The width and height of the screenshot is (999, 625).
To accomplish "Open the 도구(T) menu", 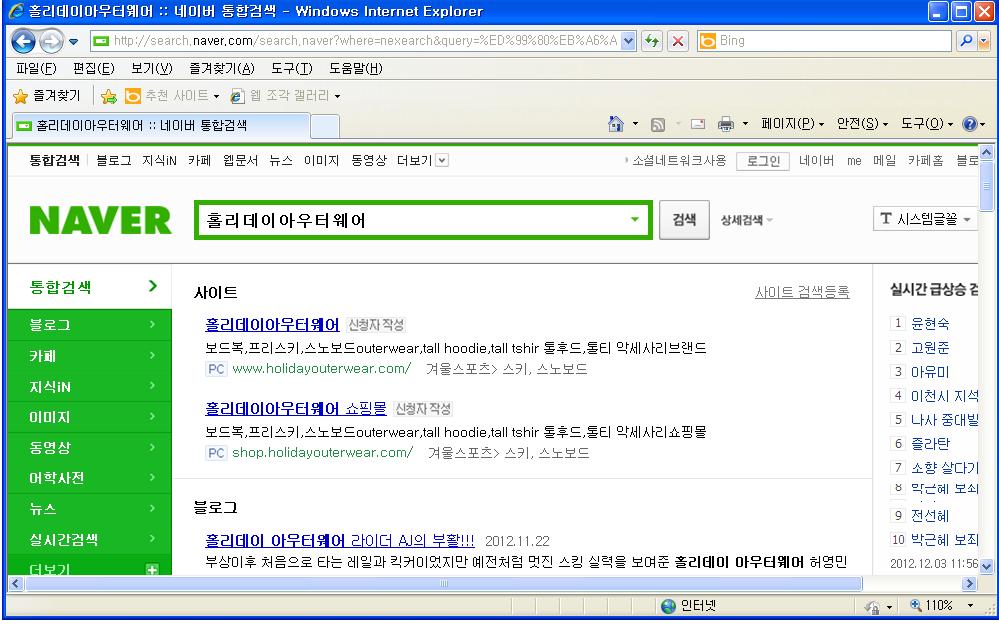I will (x=292, y=68).
